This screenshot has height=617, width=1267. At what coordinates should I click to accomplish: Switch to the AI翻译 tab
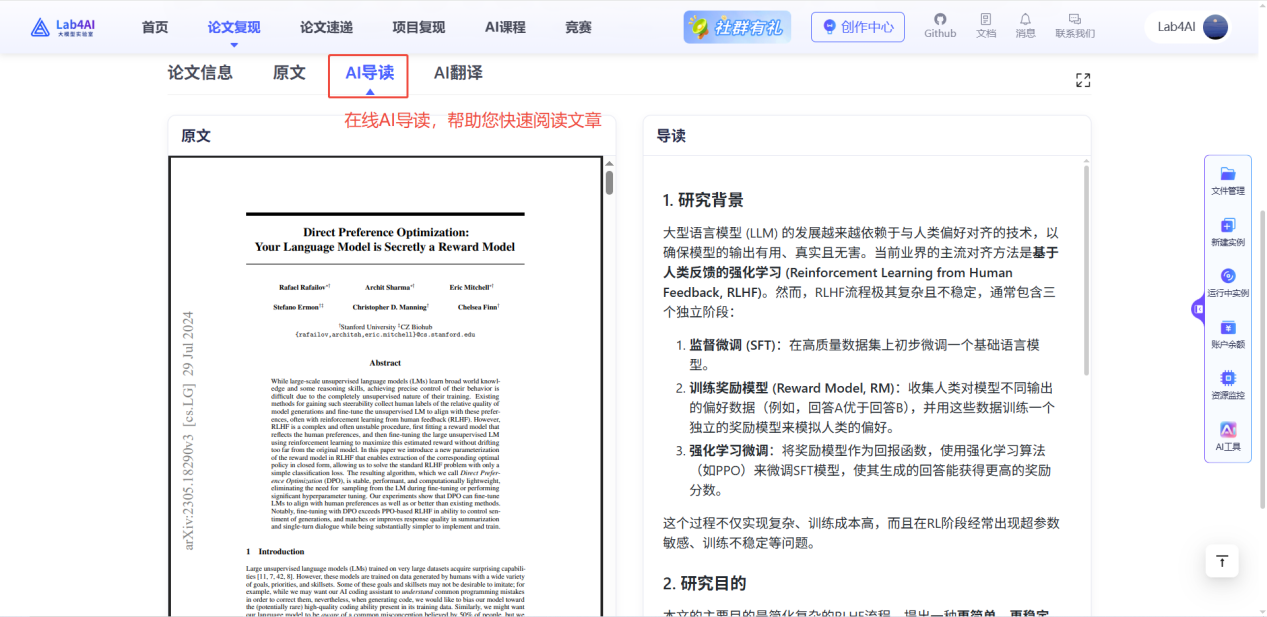coord(457,72)
